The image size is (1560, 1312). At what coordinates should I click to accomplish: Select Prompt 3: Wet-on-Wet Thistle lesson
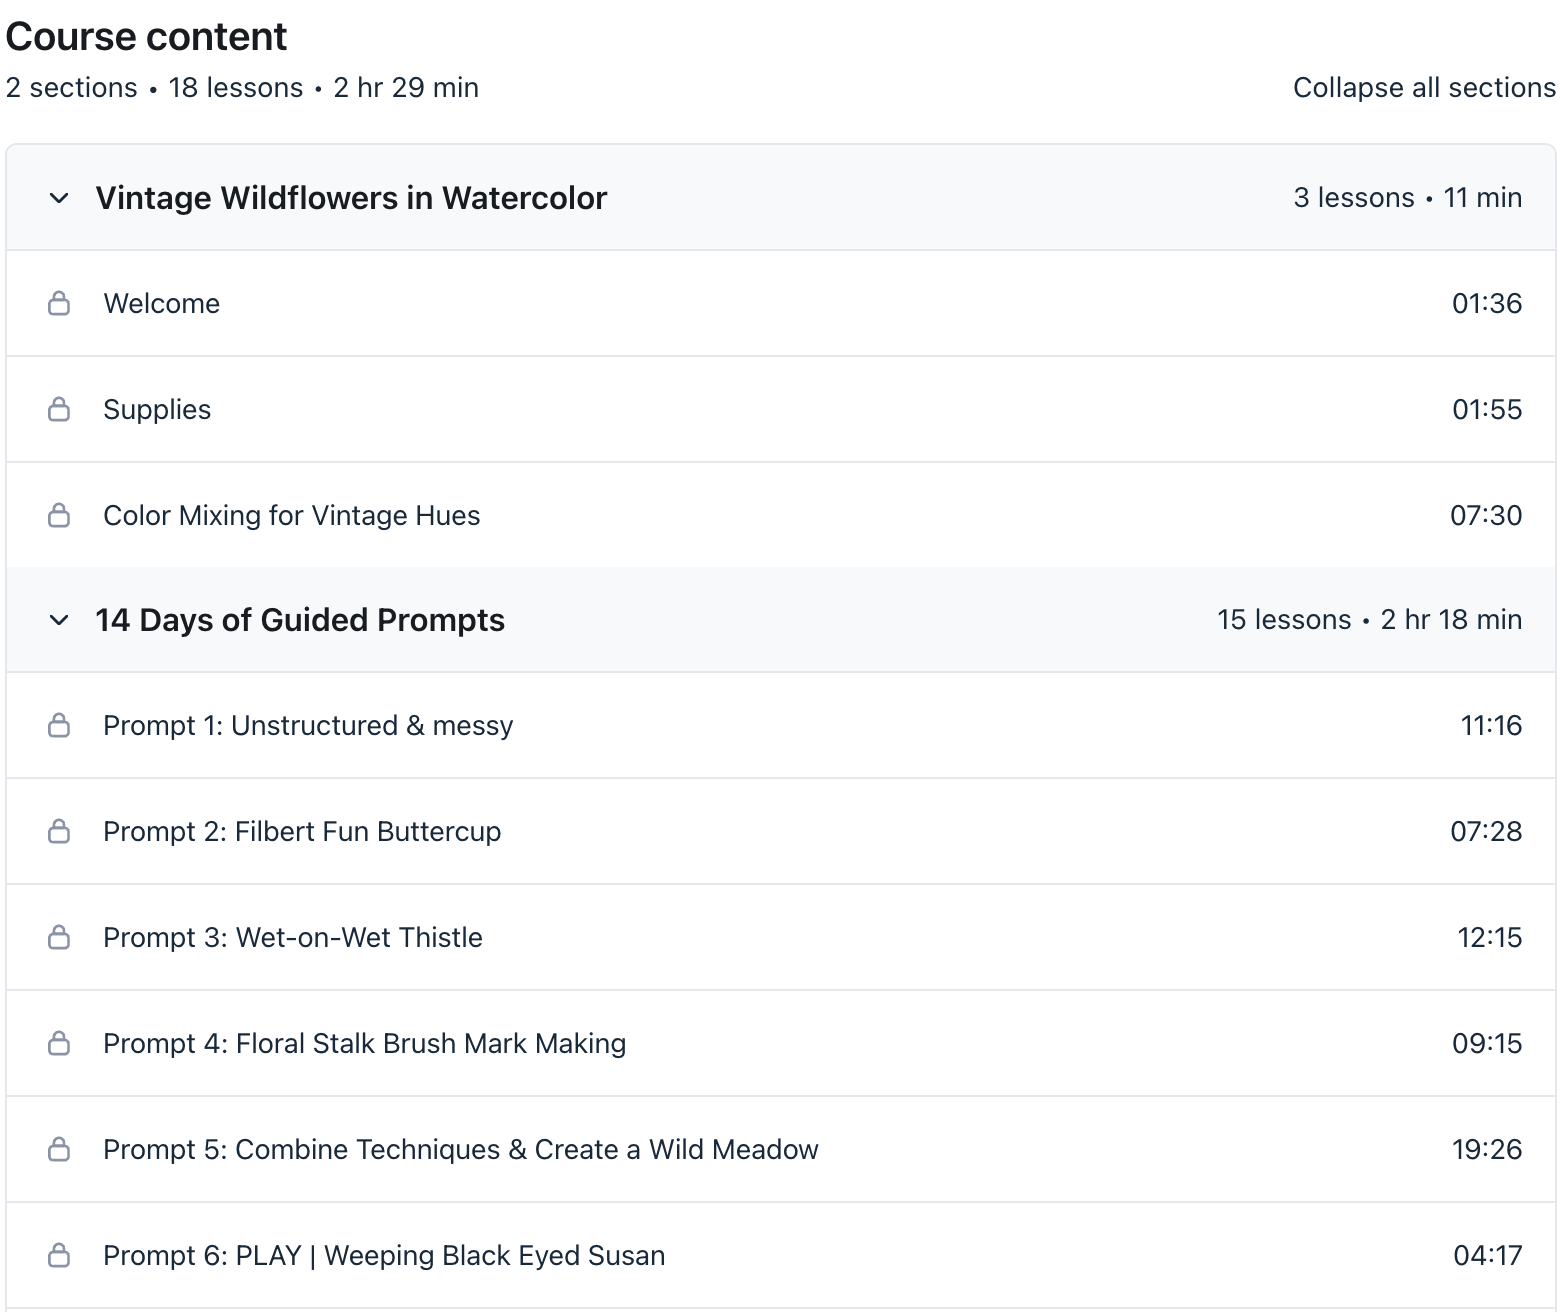coord(293,938)
